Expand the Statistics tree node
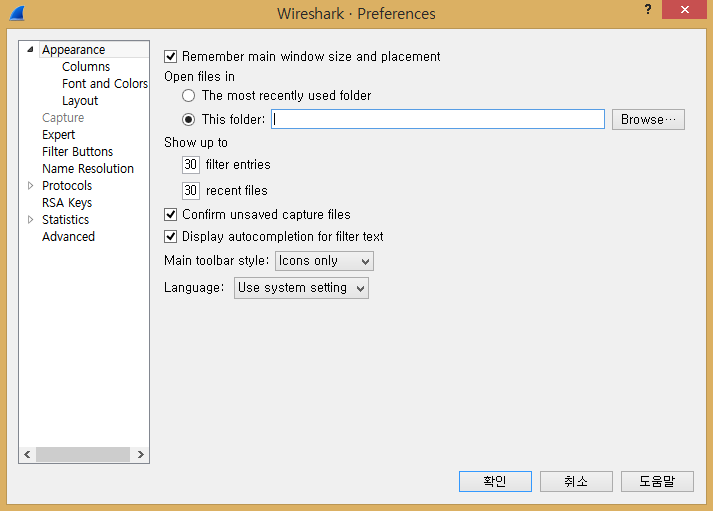 tap(30, 220)
